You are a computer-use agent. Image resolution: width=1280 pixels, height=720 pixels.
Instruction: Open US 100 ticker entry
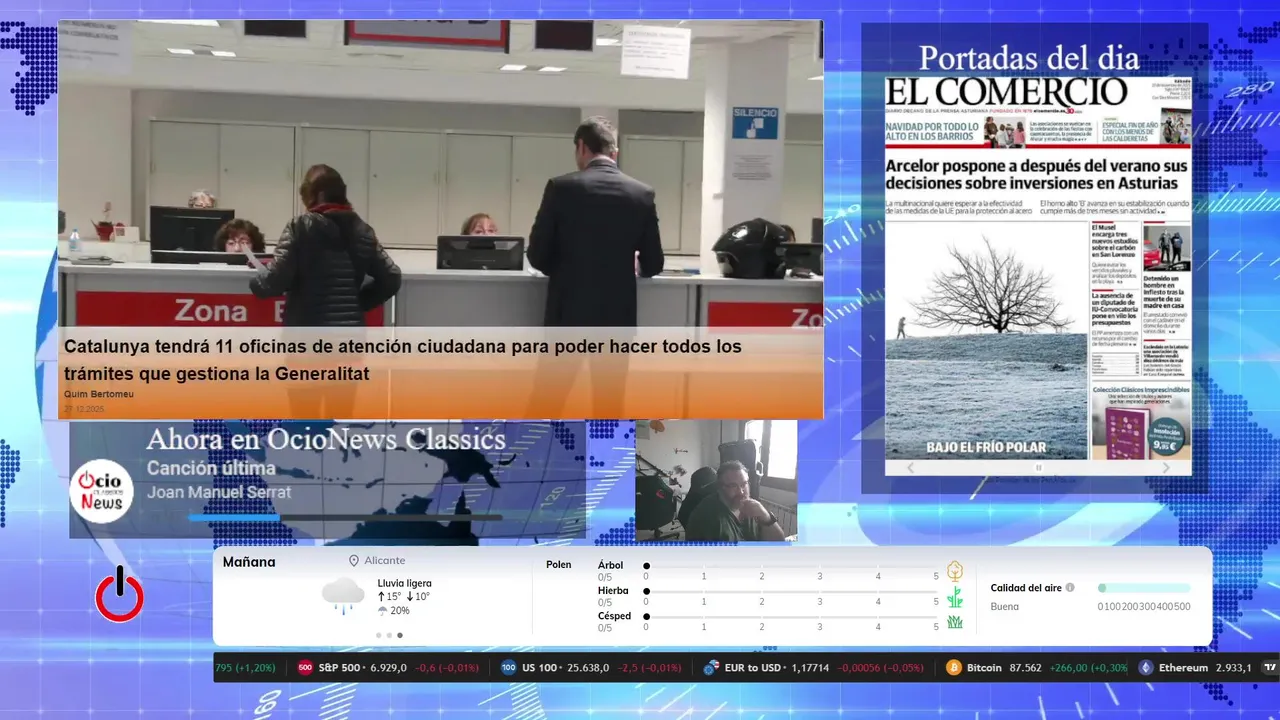point(591,668)
